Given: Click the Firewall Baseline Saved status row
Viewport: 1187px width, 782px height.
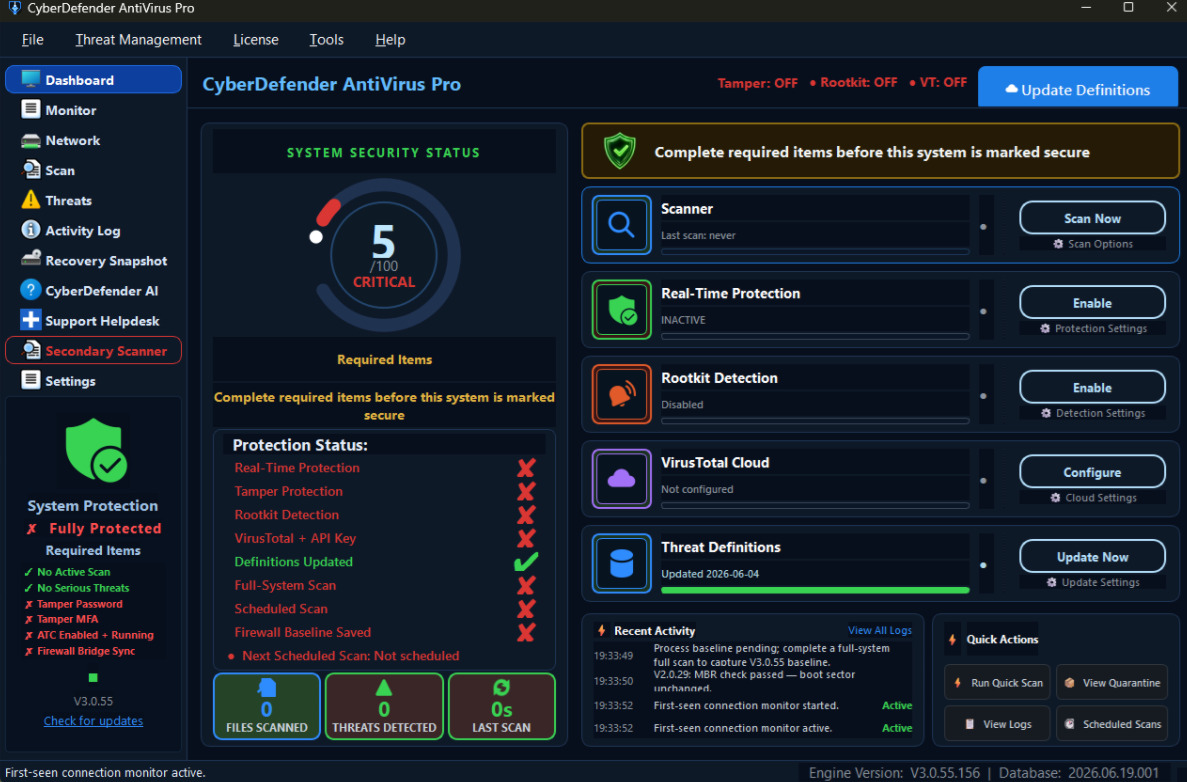Looking at the screenshot, I should pyautogui.click(x=386, y=632).
